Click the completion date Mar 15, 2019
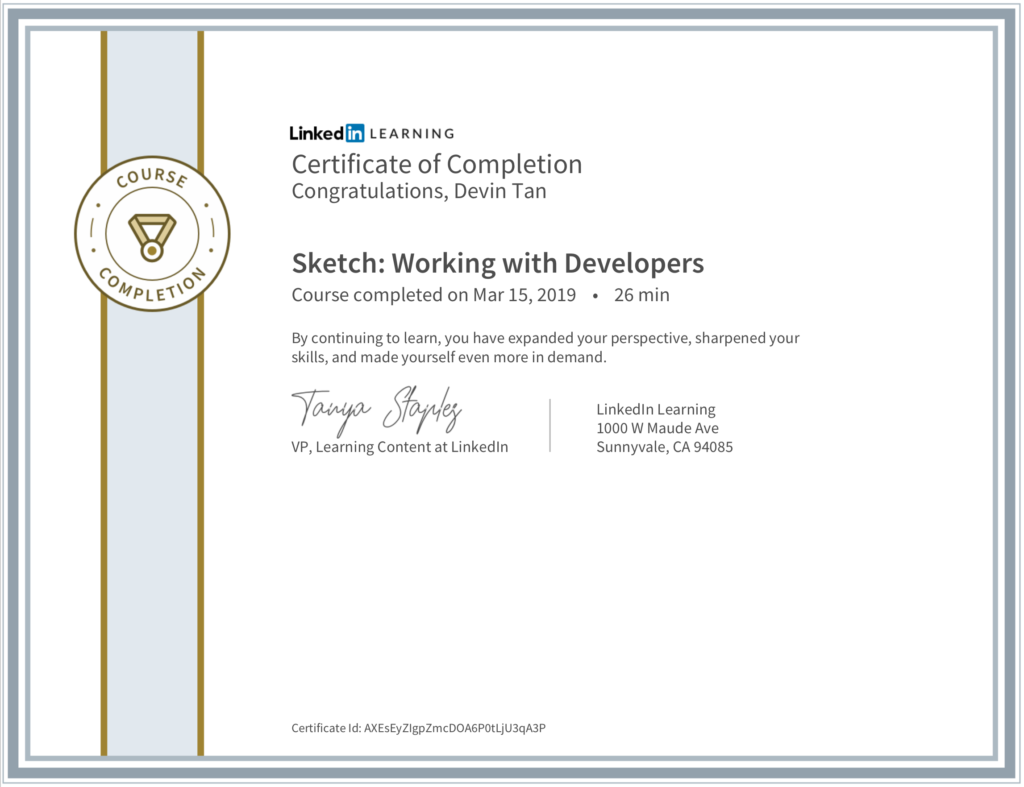Viewport: 1024px width, 787px height. point(527,295)
